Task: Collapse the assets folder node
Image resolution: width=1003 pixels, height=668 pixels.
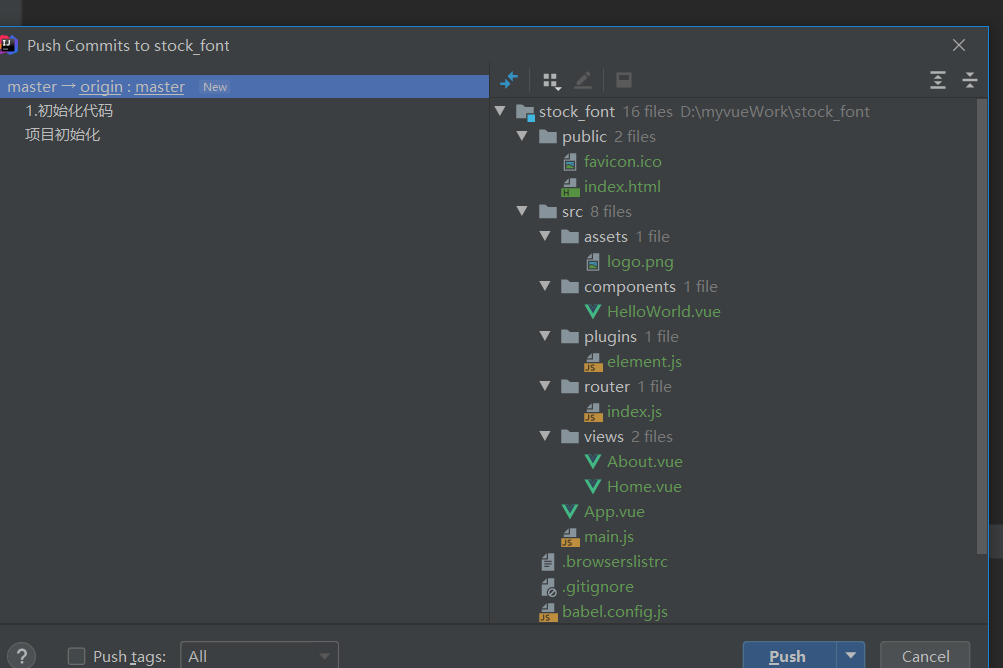Action: tap(545, 235)
